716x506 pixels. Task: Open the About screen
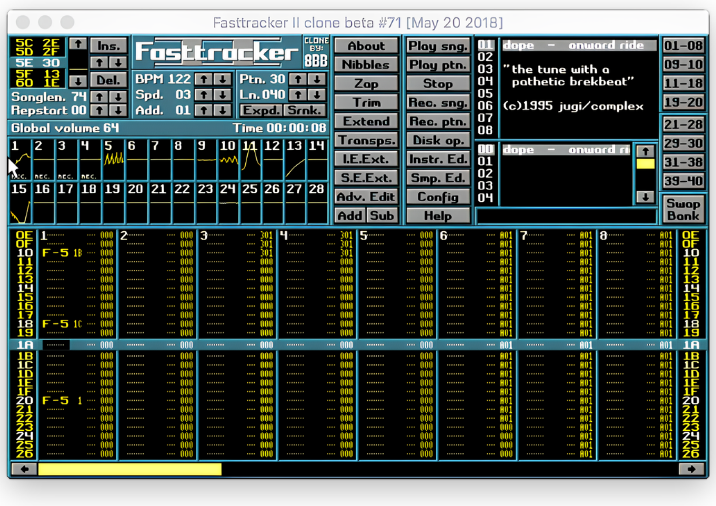coord(366,46)
